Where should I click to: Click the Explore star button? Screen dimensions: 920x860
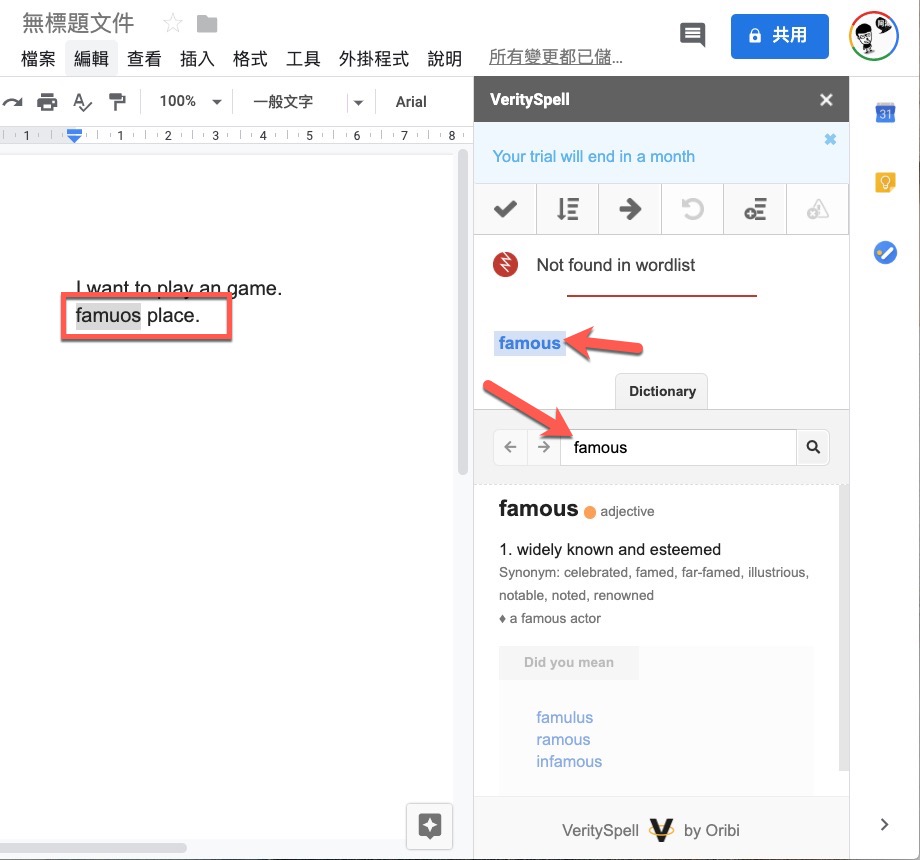pyautogui.click(x=429, y=826)
